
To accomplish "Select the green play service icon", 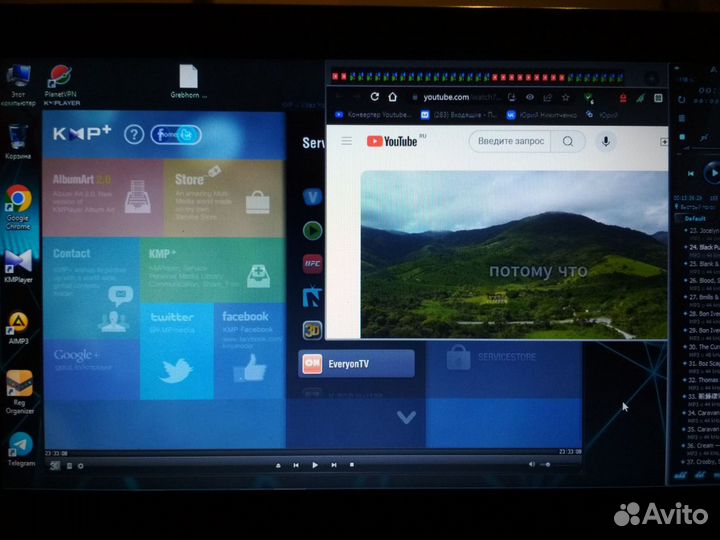I will [x=313, y=231].
